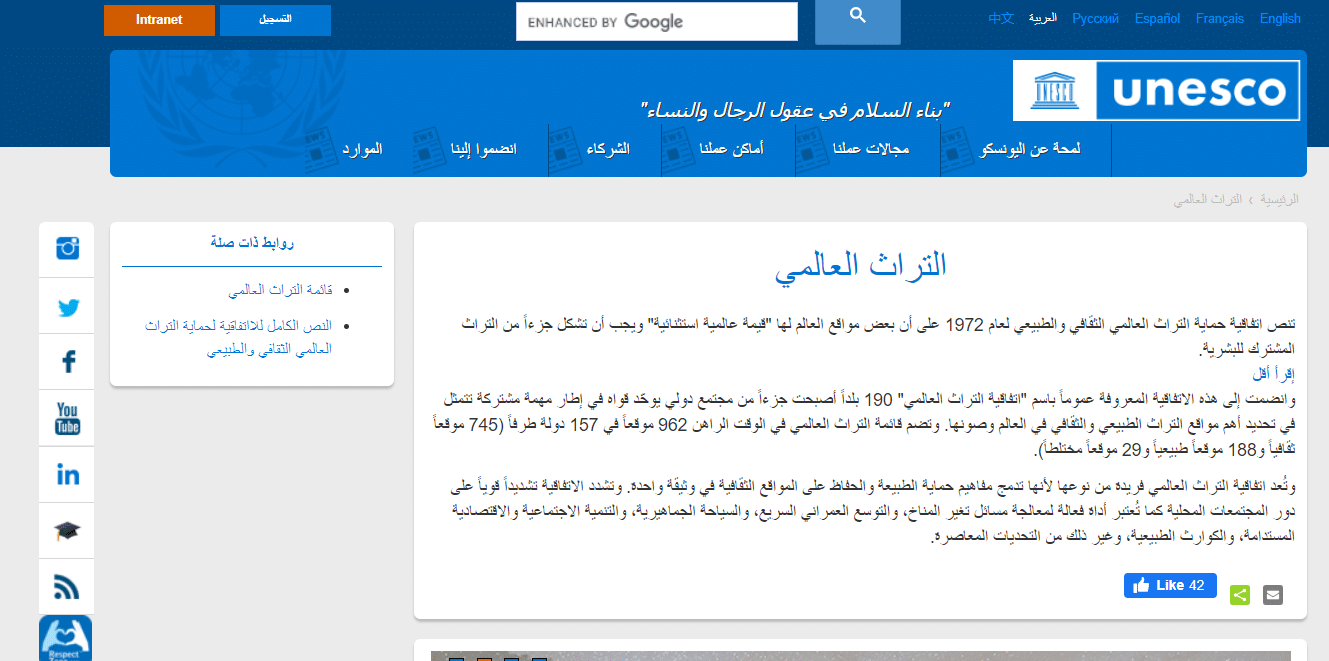This screenshot has width=1329, height=661.
Task: Click the gray email envelope icon
Action: (x=1272, y=595)
